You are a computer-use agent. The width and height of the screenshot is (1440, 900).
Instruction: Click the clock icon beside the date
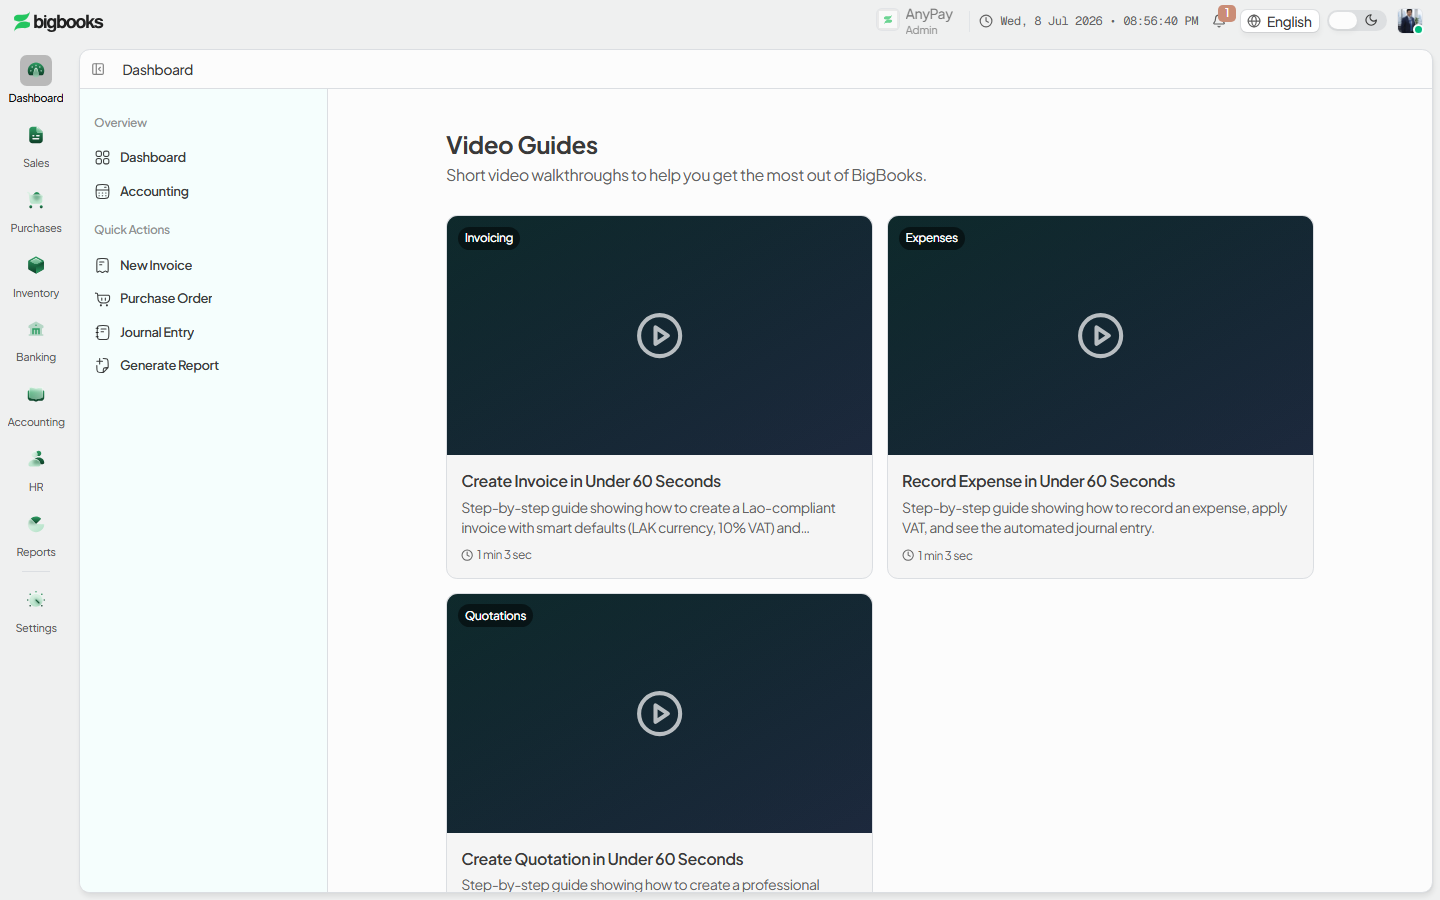coord(986,21)
